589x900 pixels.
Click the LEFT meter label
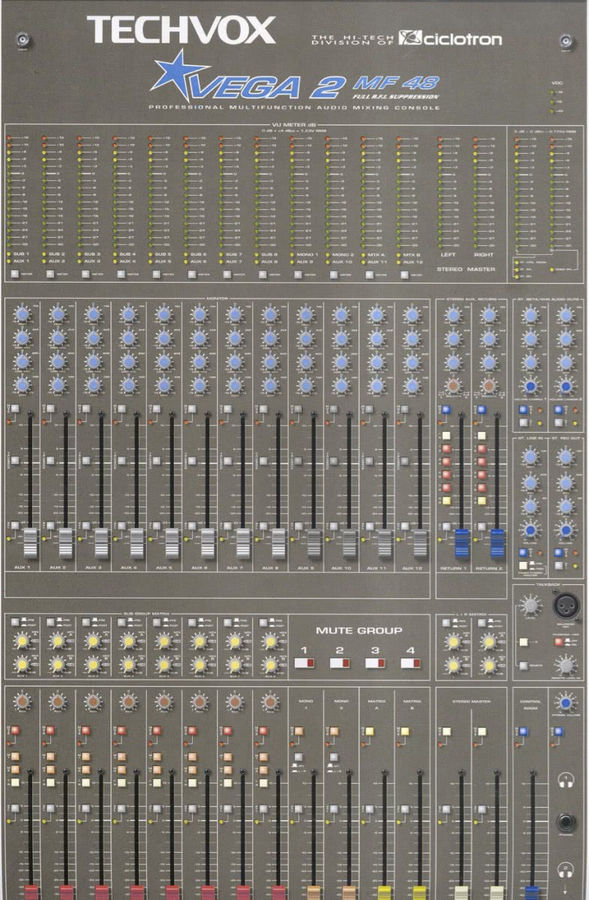pyautogui.click(x=448, y=254)
